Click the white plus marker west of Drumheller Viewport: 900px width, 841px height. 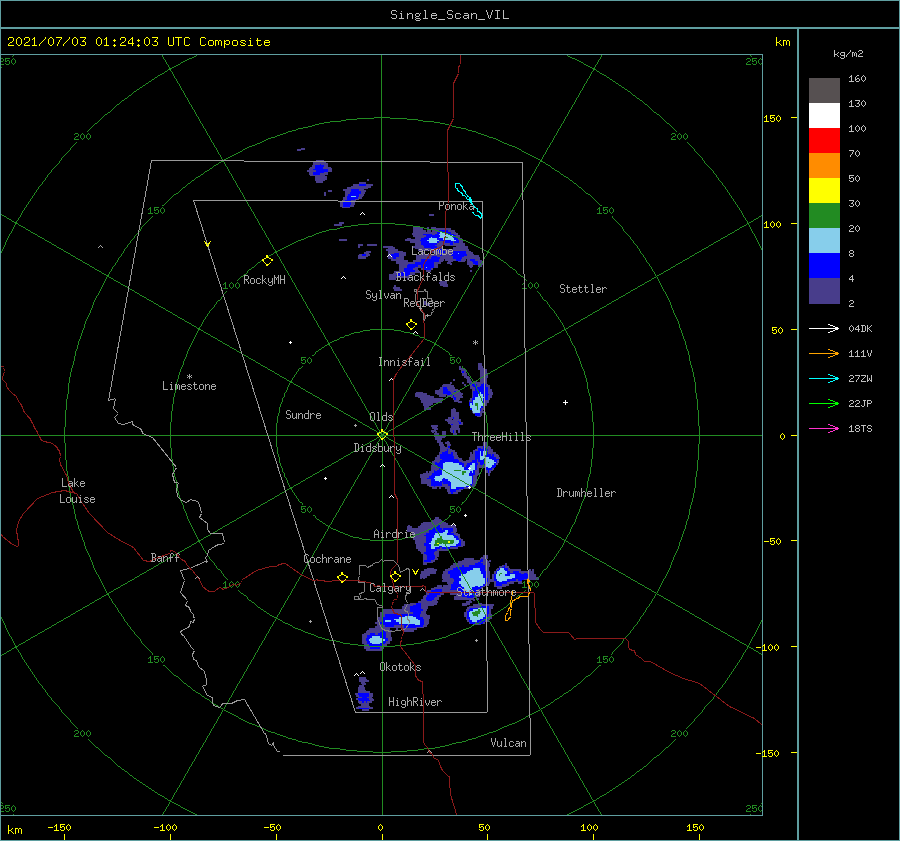coord(565,402)
